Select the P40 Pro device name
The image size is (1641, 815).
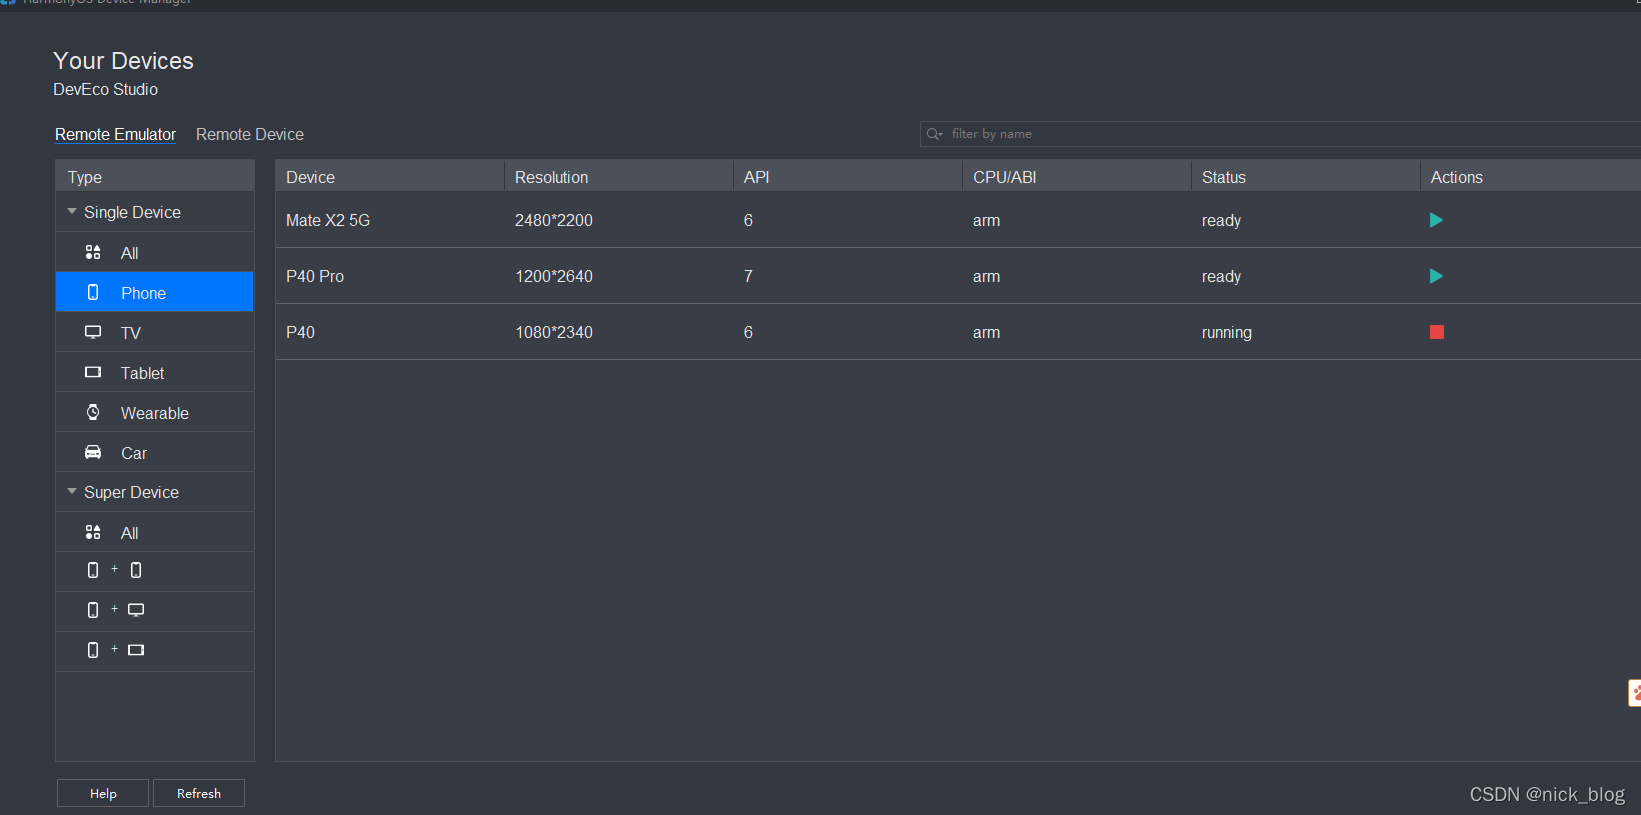tap(315, 276)
